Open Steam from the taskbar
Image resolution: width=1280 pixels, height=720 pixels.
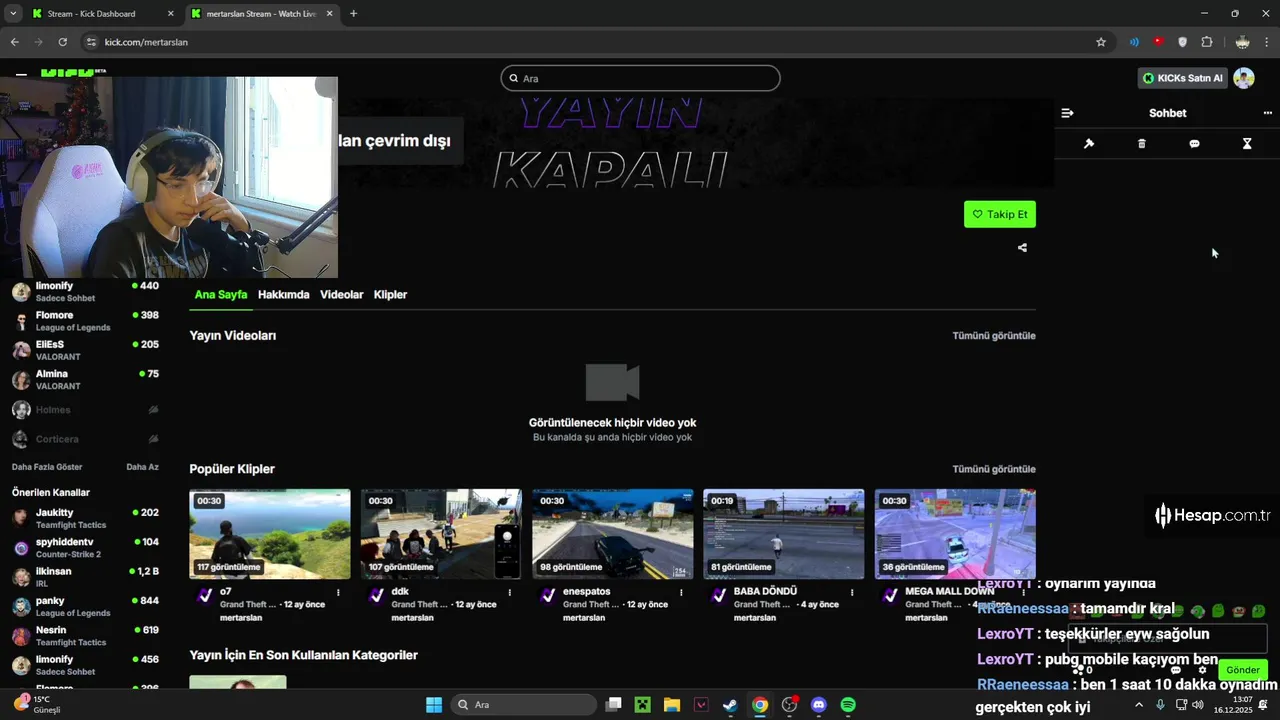tap(731, 705)
